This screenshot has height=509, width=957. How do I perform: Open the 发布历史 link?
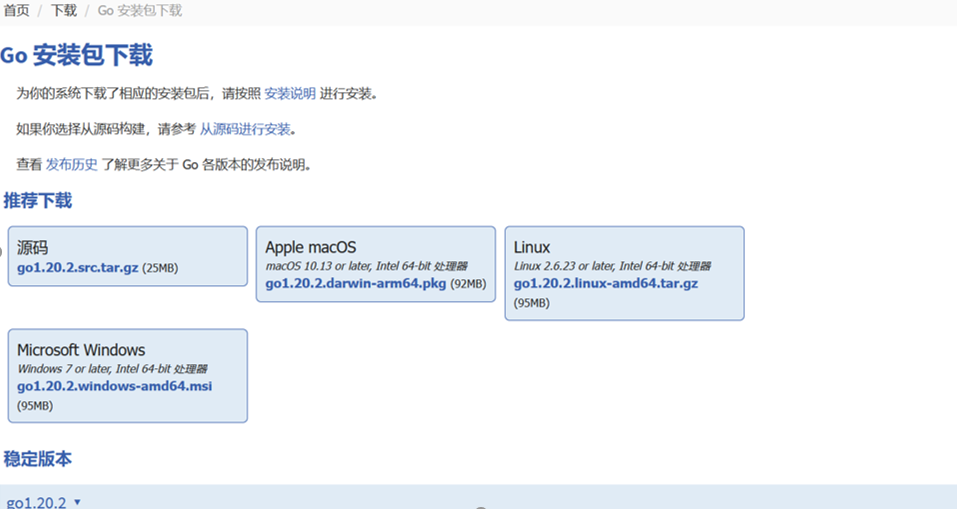pos(71,164)
